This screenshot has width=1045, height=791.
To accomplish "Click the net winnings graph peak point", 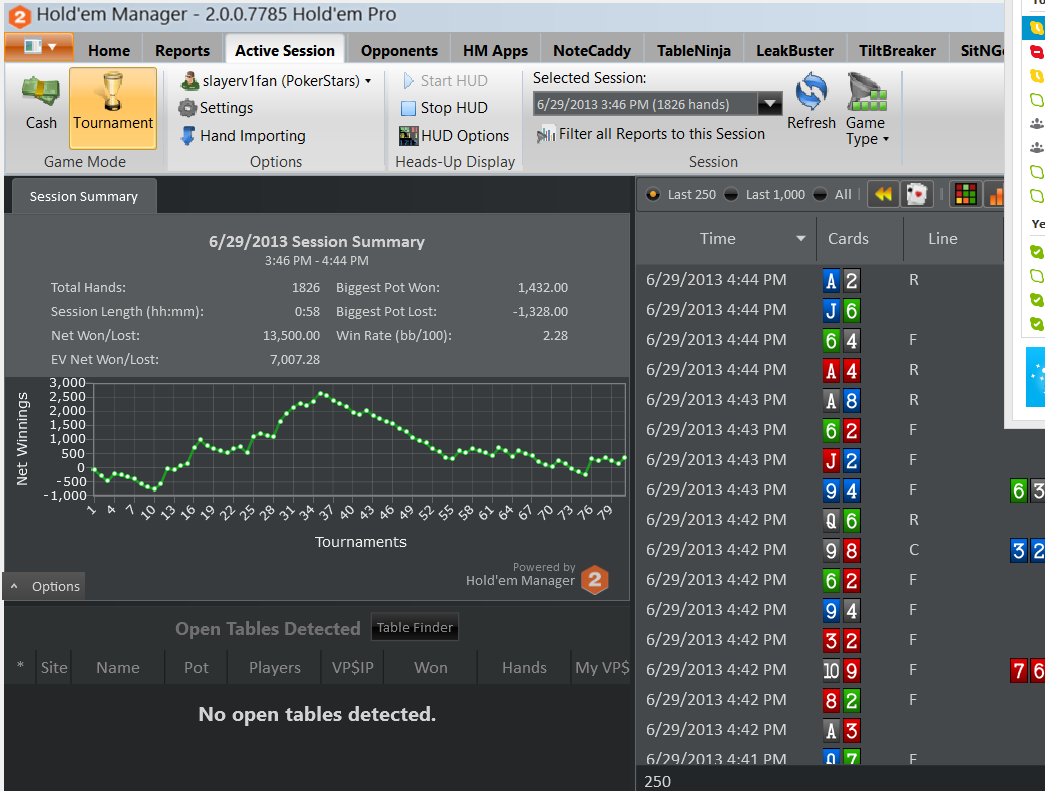I will 321,394.
